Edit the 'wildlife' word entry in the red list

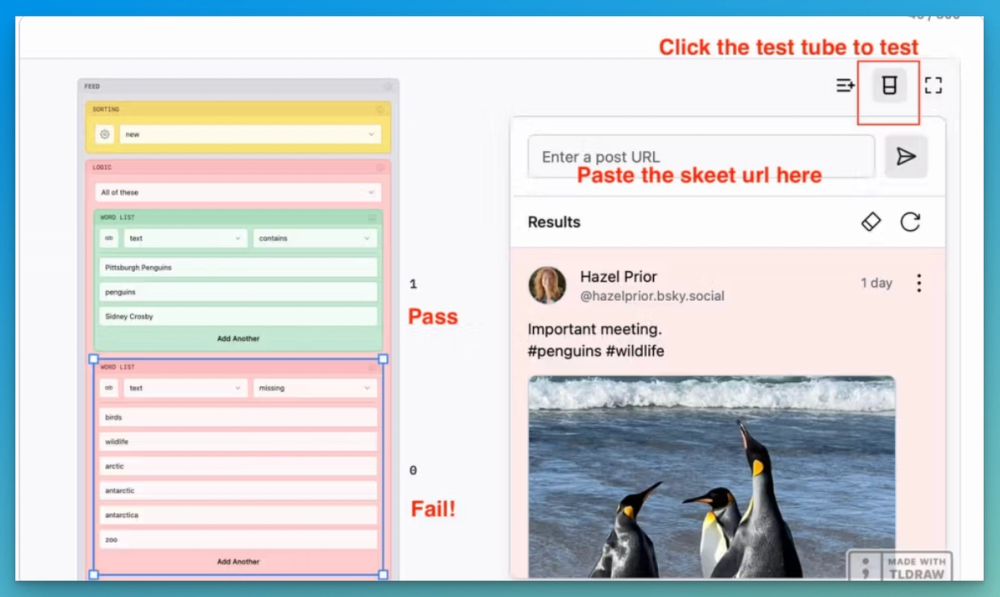point(238,441)
